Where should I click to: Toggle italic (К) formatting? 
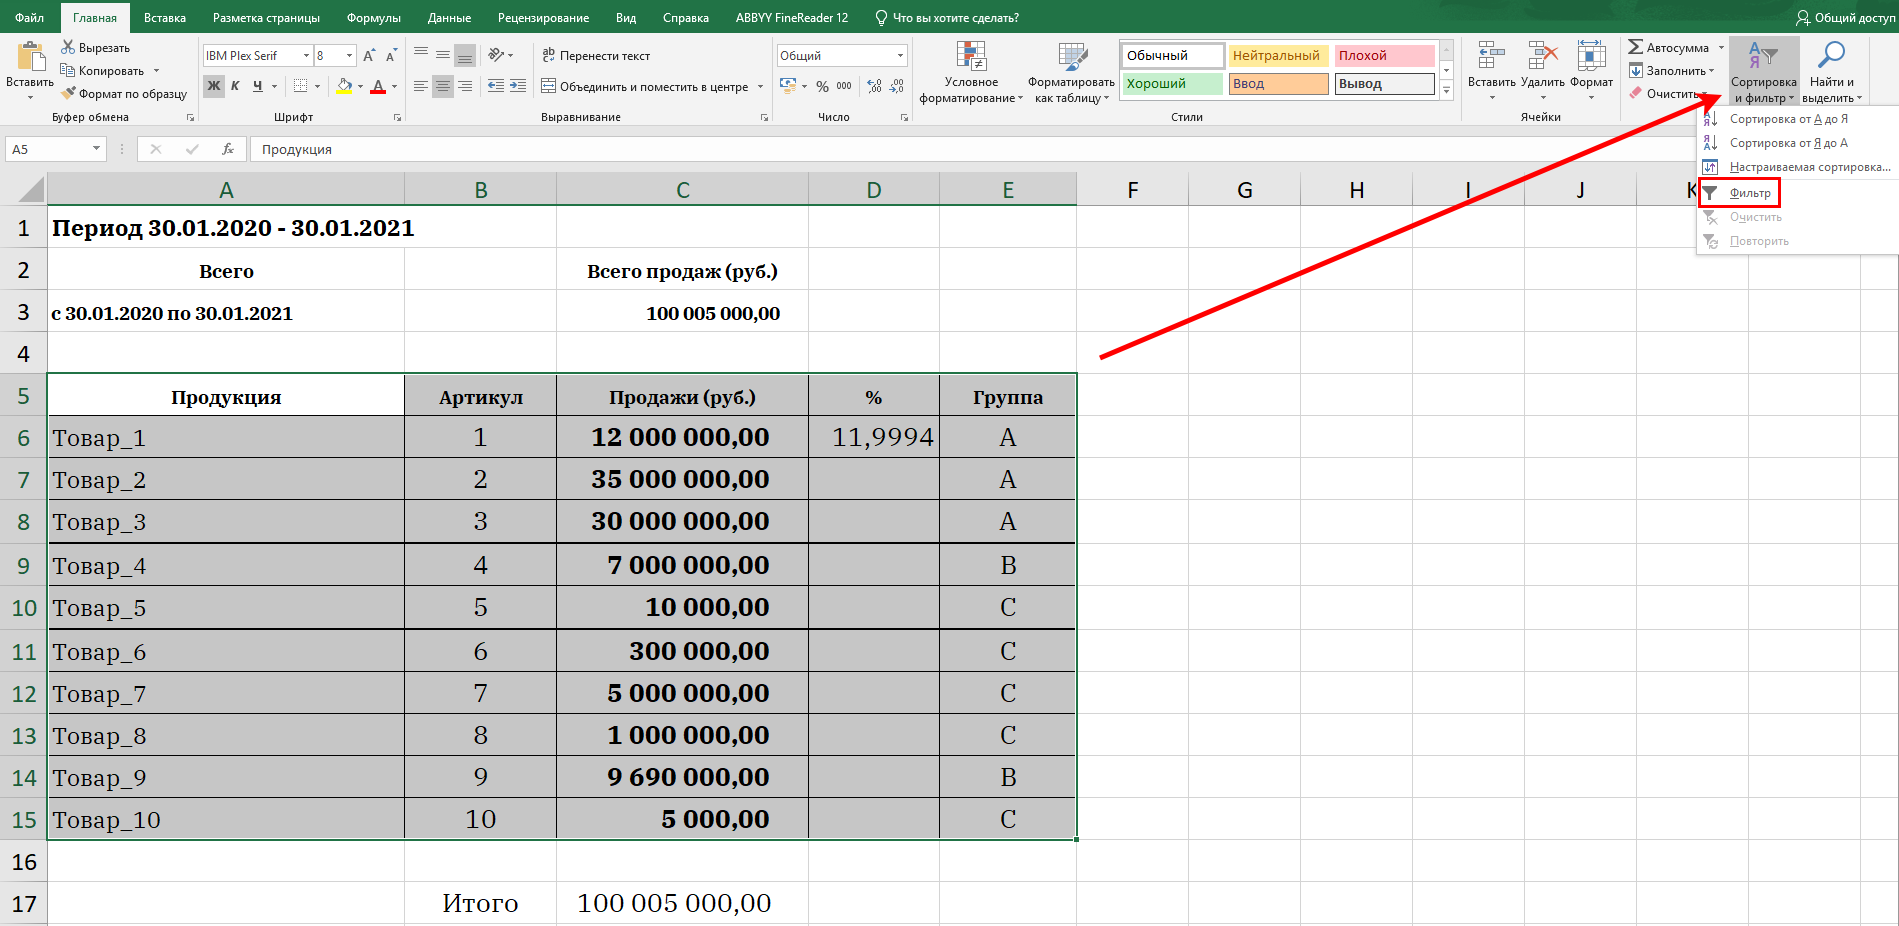coord(235,87)
